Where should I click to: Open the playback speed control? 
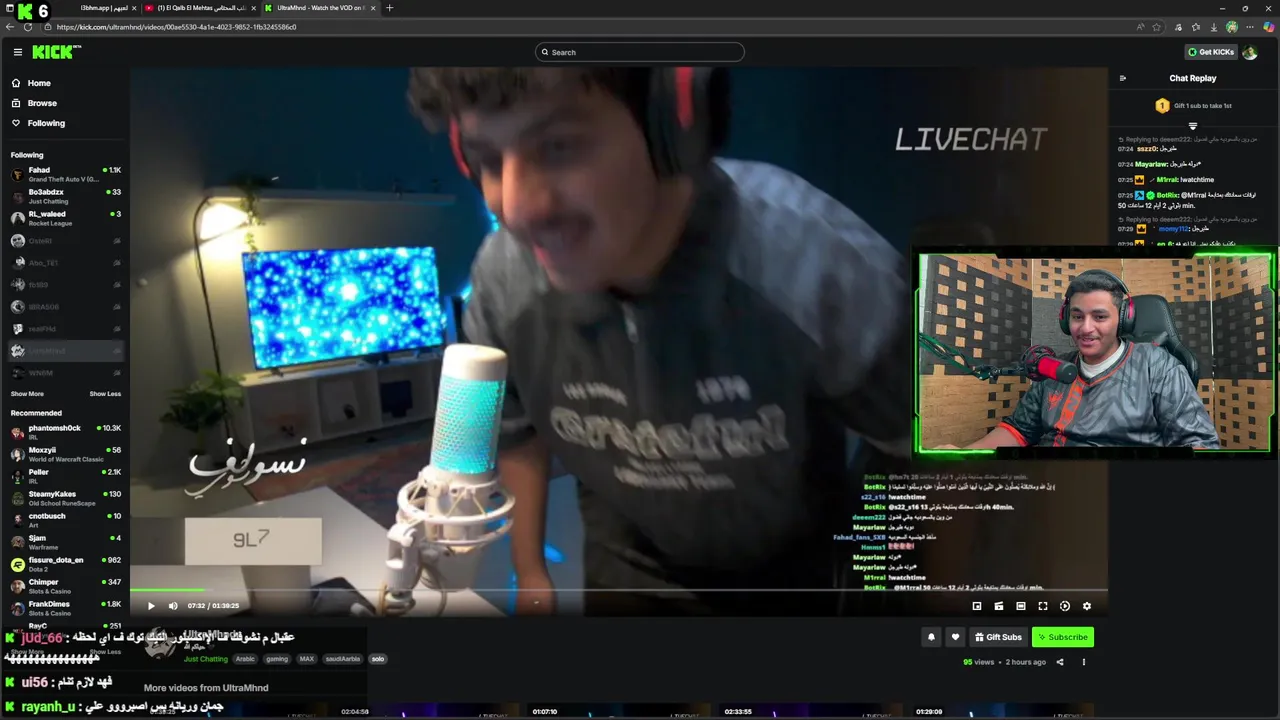point(1065,606)
